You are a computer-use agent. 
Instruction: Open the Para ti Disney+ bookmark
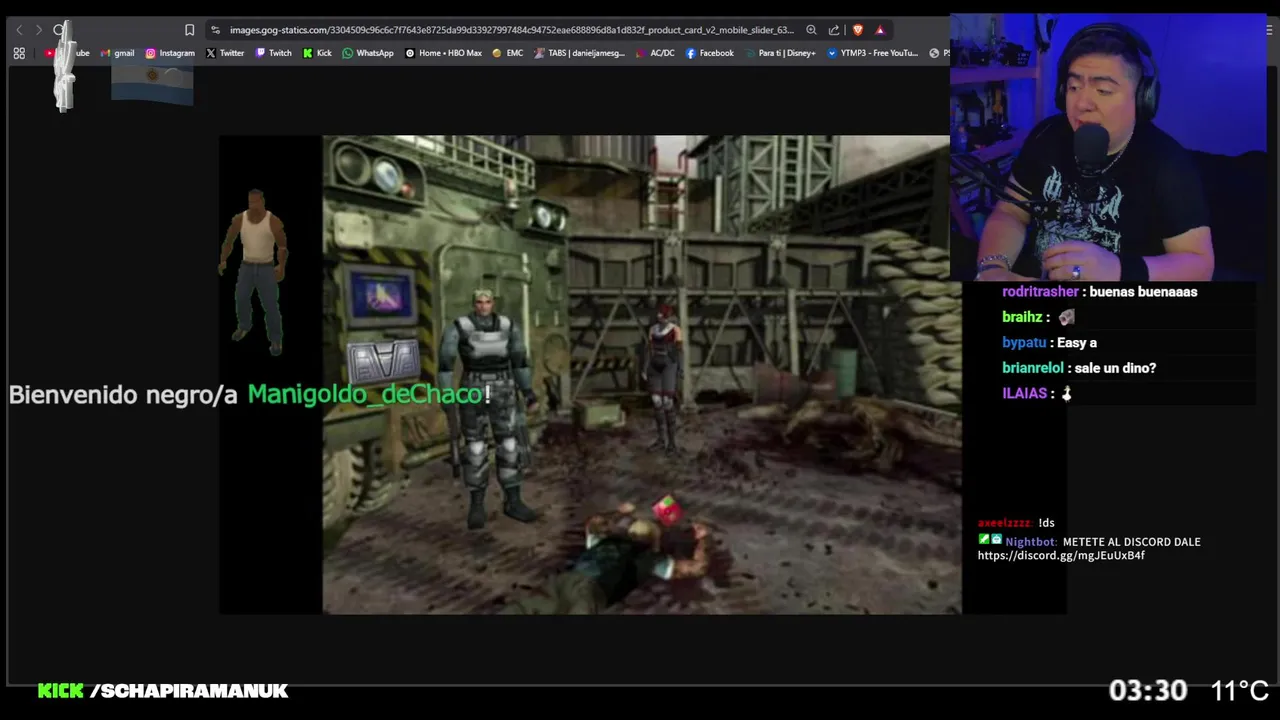pyautogui.click(x=780, y=53)
